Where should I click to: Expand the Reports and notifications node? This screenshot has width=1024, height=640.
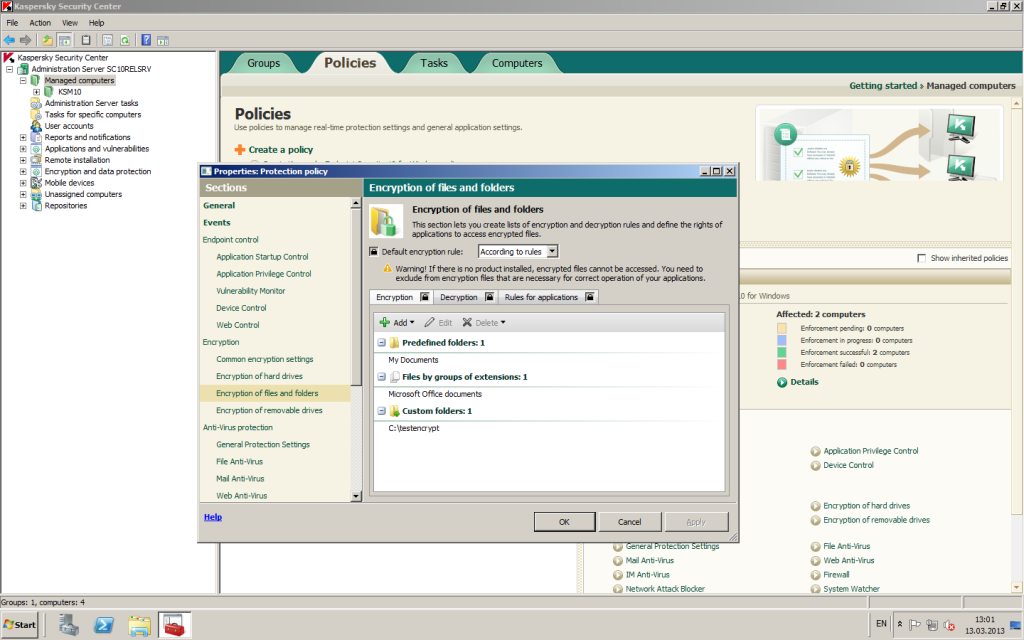(23, 137)
